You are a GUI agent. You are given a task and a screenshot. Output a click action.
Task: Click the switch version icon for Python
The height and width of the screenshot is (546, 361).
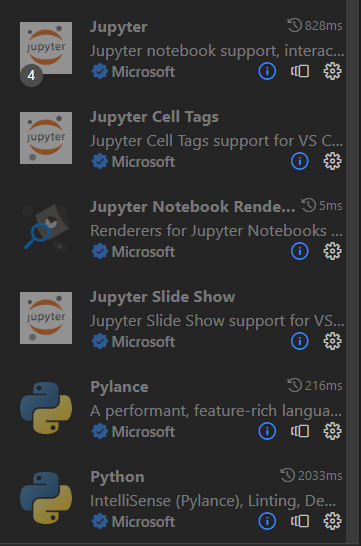pos(300,521)
